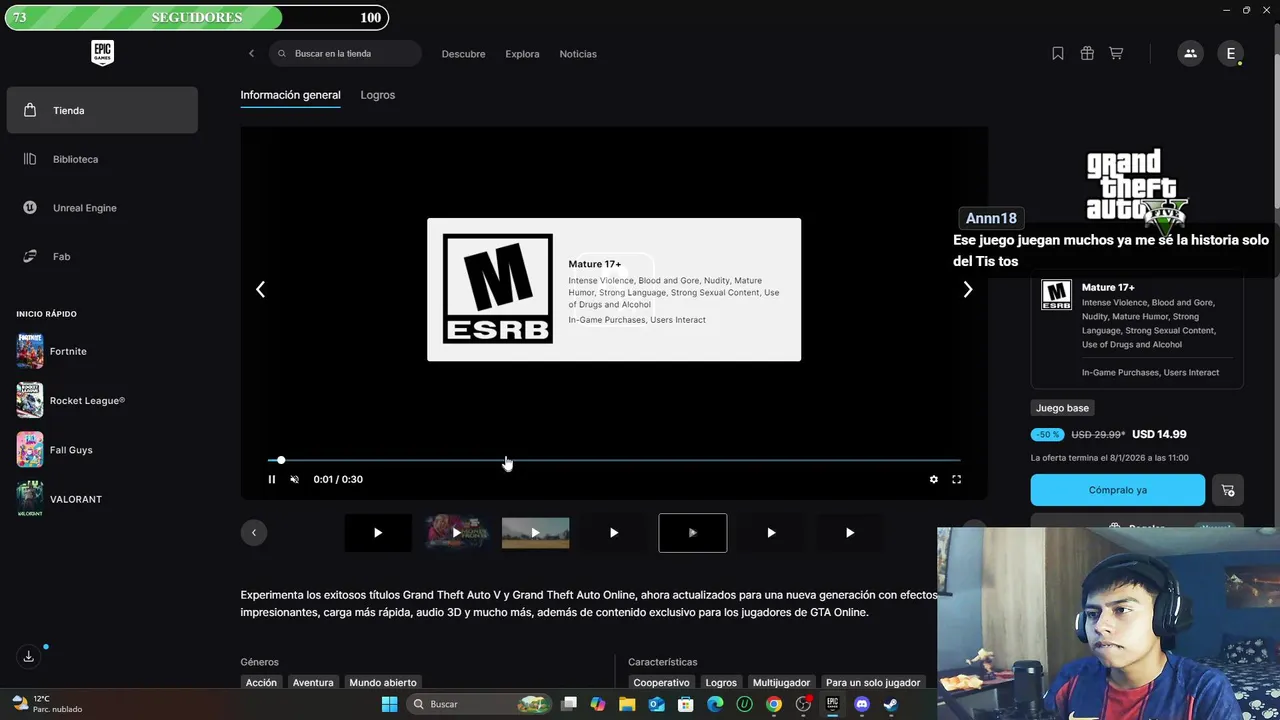Open the downloads icon in sidebar
Viewport: 1280px width, 720px height.
(x=28, y=656)
